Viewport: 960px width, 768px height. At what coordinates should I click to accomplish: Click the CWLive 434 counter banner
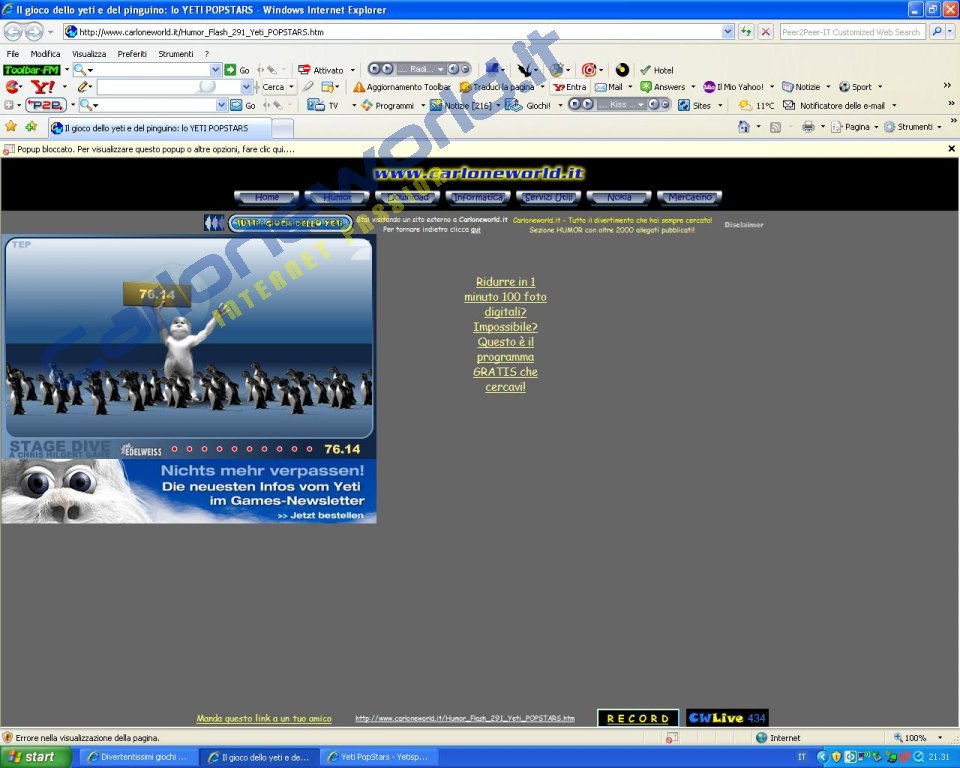(727, 718)
